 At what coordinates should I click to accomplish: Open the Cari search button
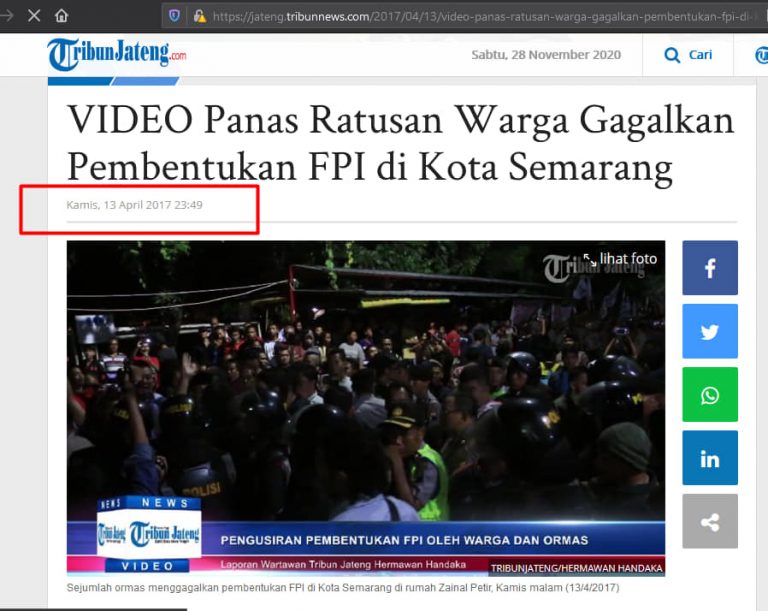(x=688, y=55)
